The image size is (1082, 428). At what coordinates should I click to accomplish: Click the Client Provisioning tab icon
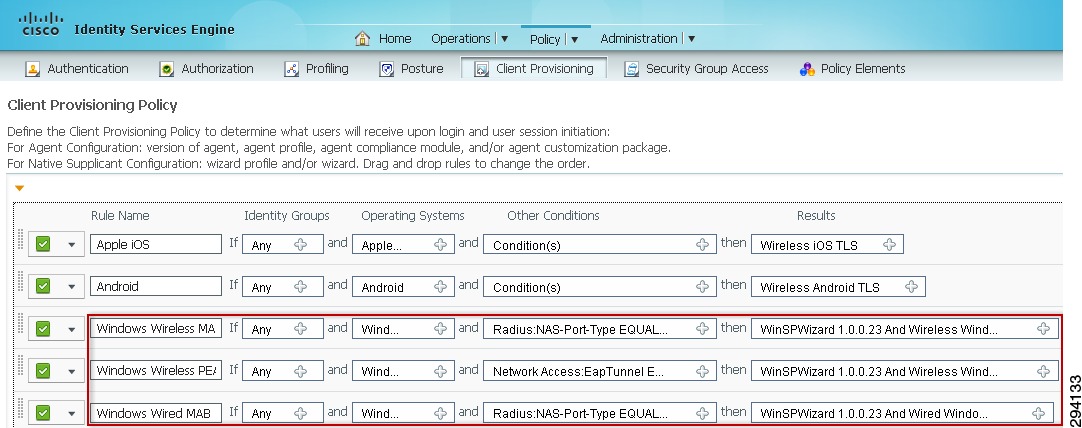click(x=482, y=69)
